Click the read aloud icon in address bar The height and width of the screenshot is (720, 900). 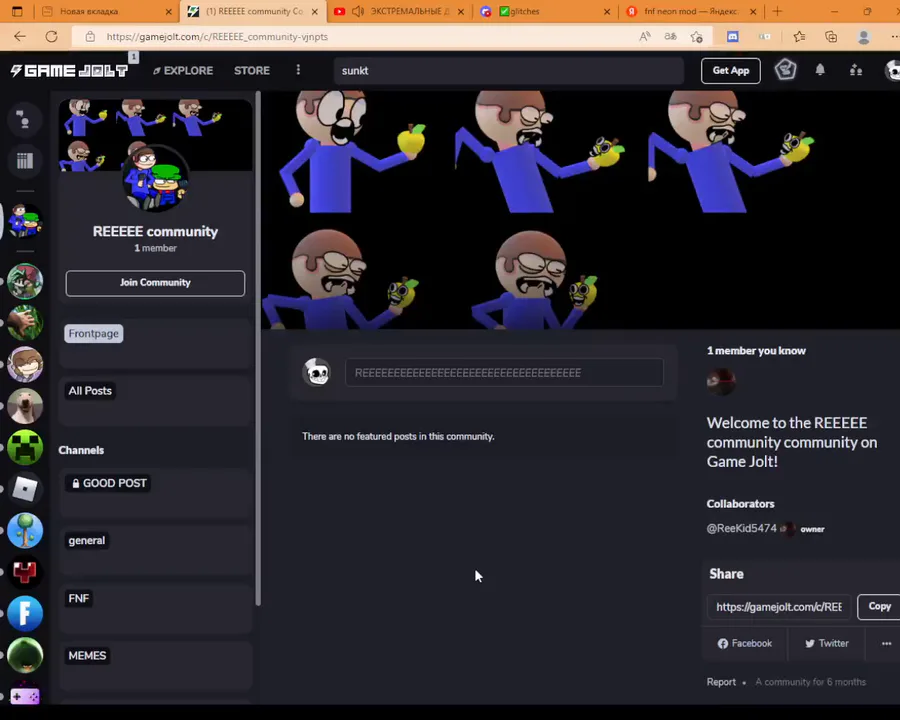645,37
